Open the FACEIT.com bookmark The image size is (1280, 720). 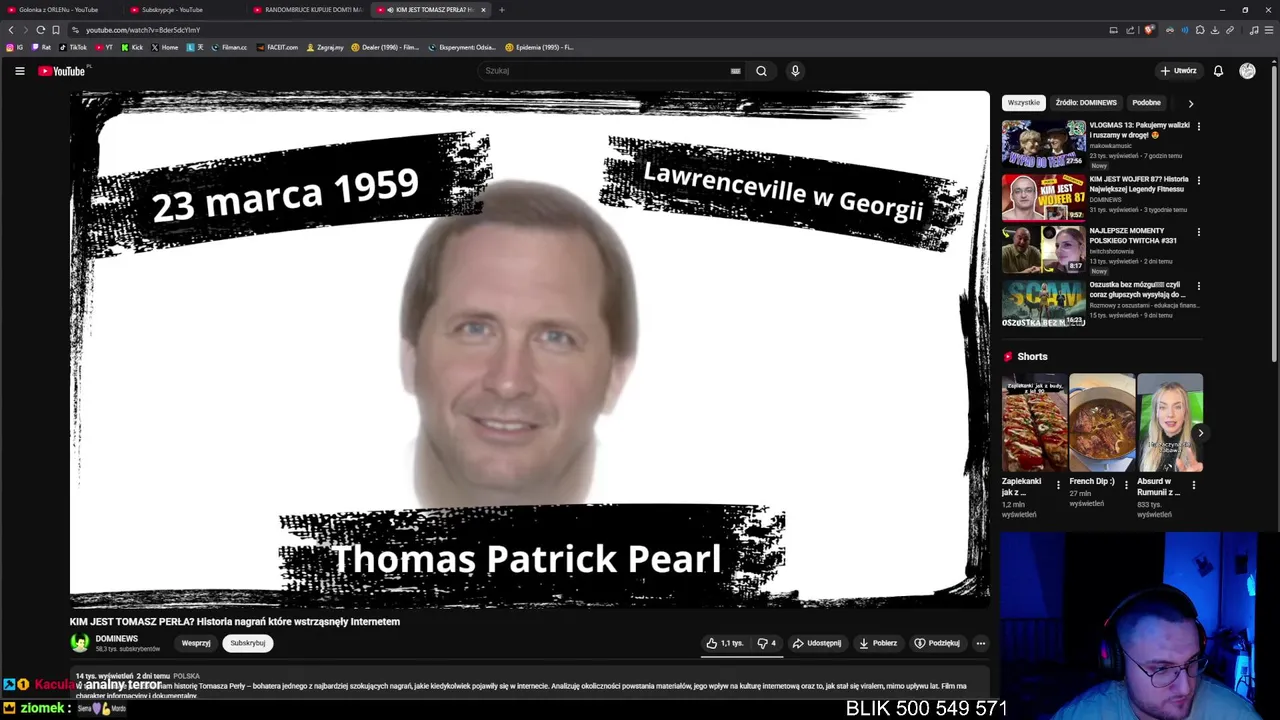[x=277, y=47]
